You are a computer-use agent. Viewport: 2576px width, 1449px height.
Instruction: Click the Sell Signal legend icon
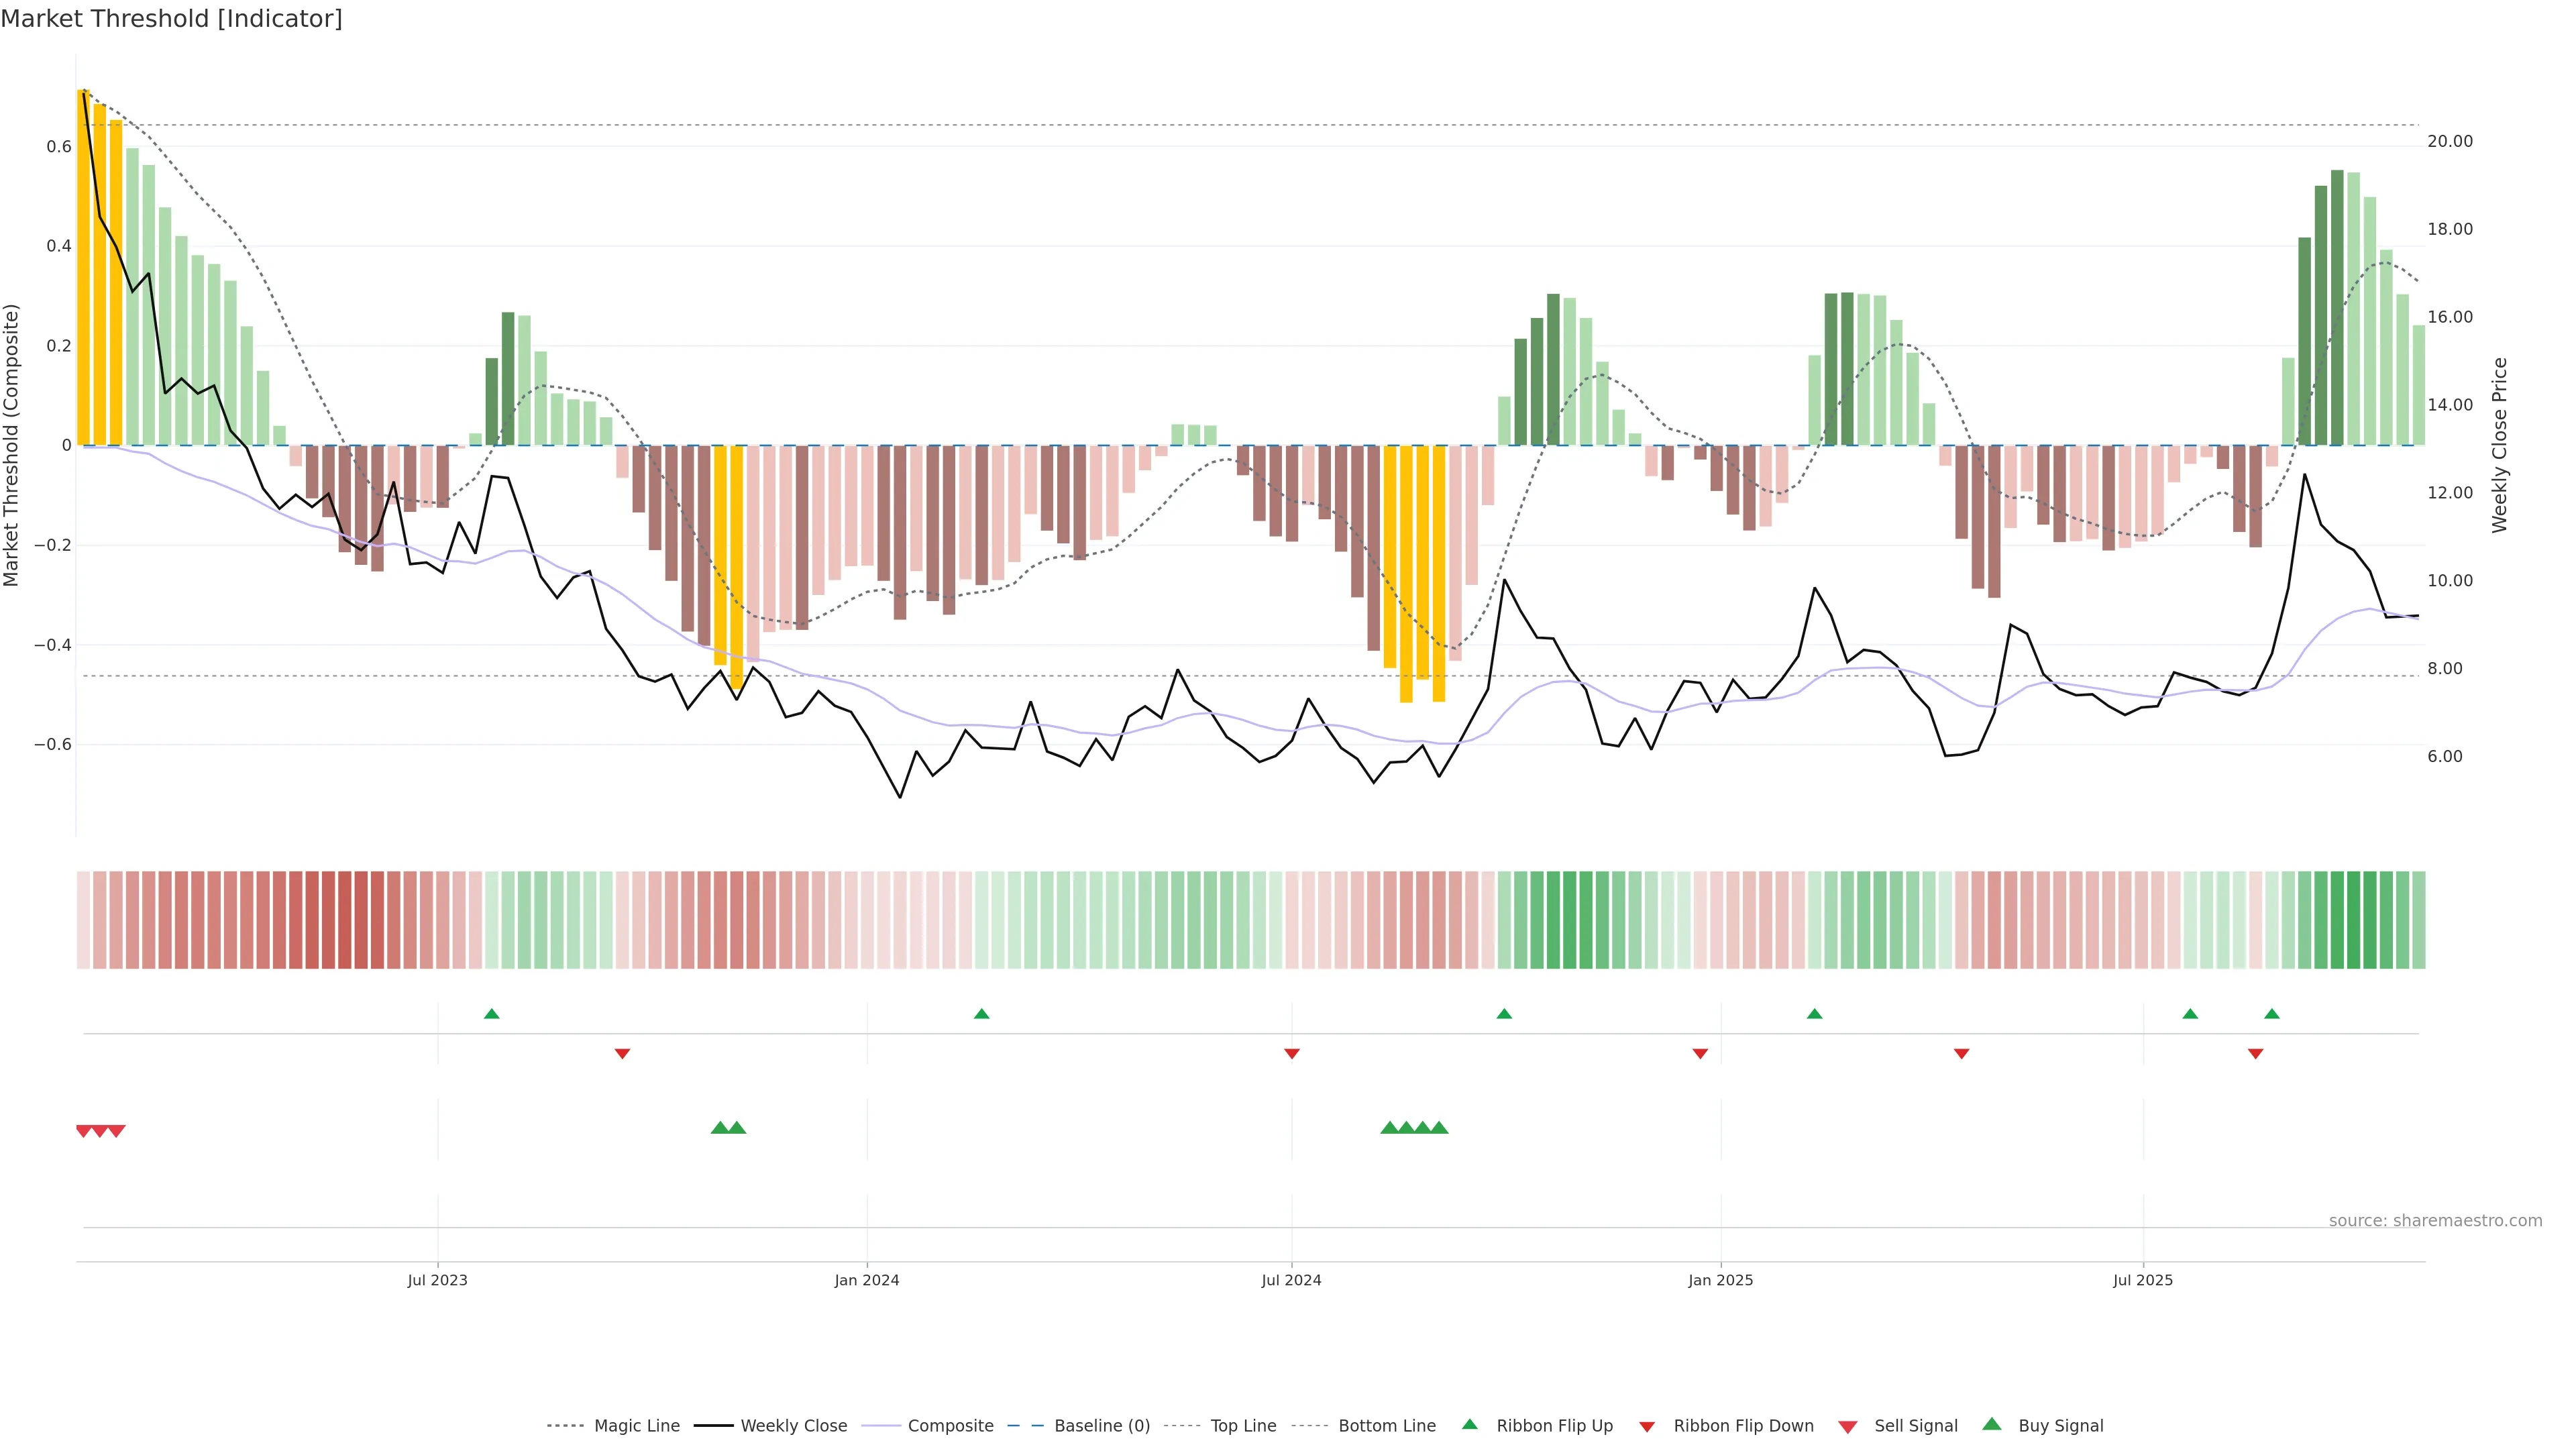[1848, 1427]
